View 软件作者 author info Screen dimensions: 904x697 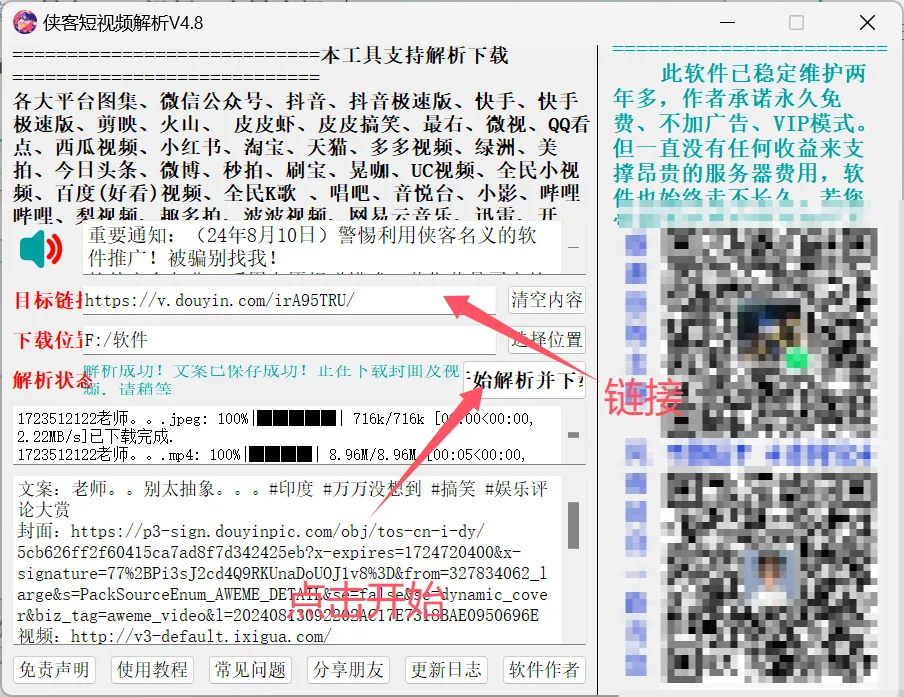click(x=543, y=671)
